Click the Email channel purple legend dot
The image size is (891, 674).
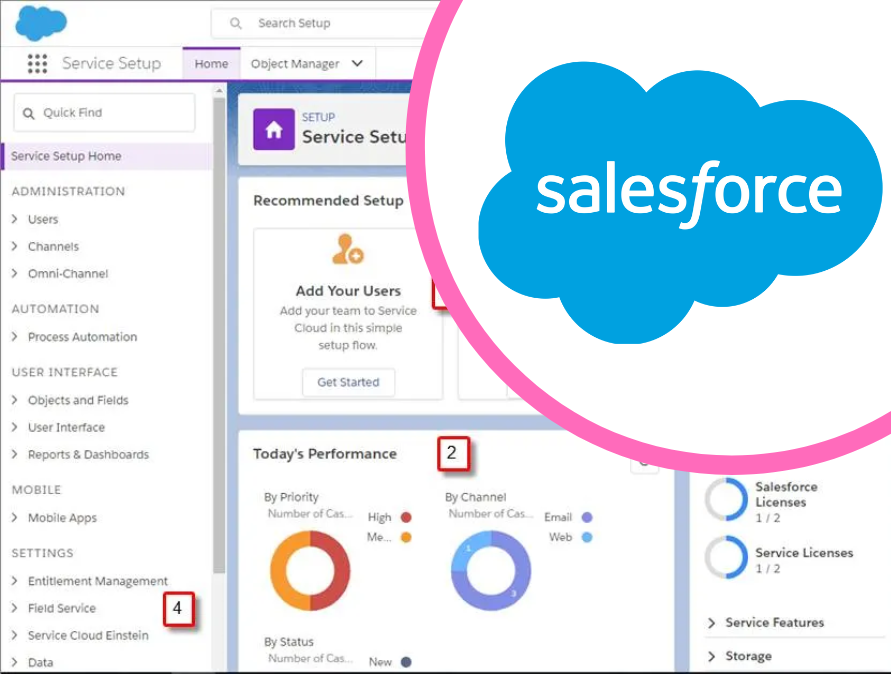coord(587,517)
